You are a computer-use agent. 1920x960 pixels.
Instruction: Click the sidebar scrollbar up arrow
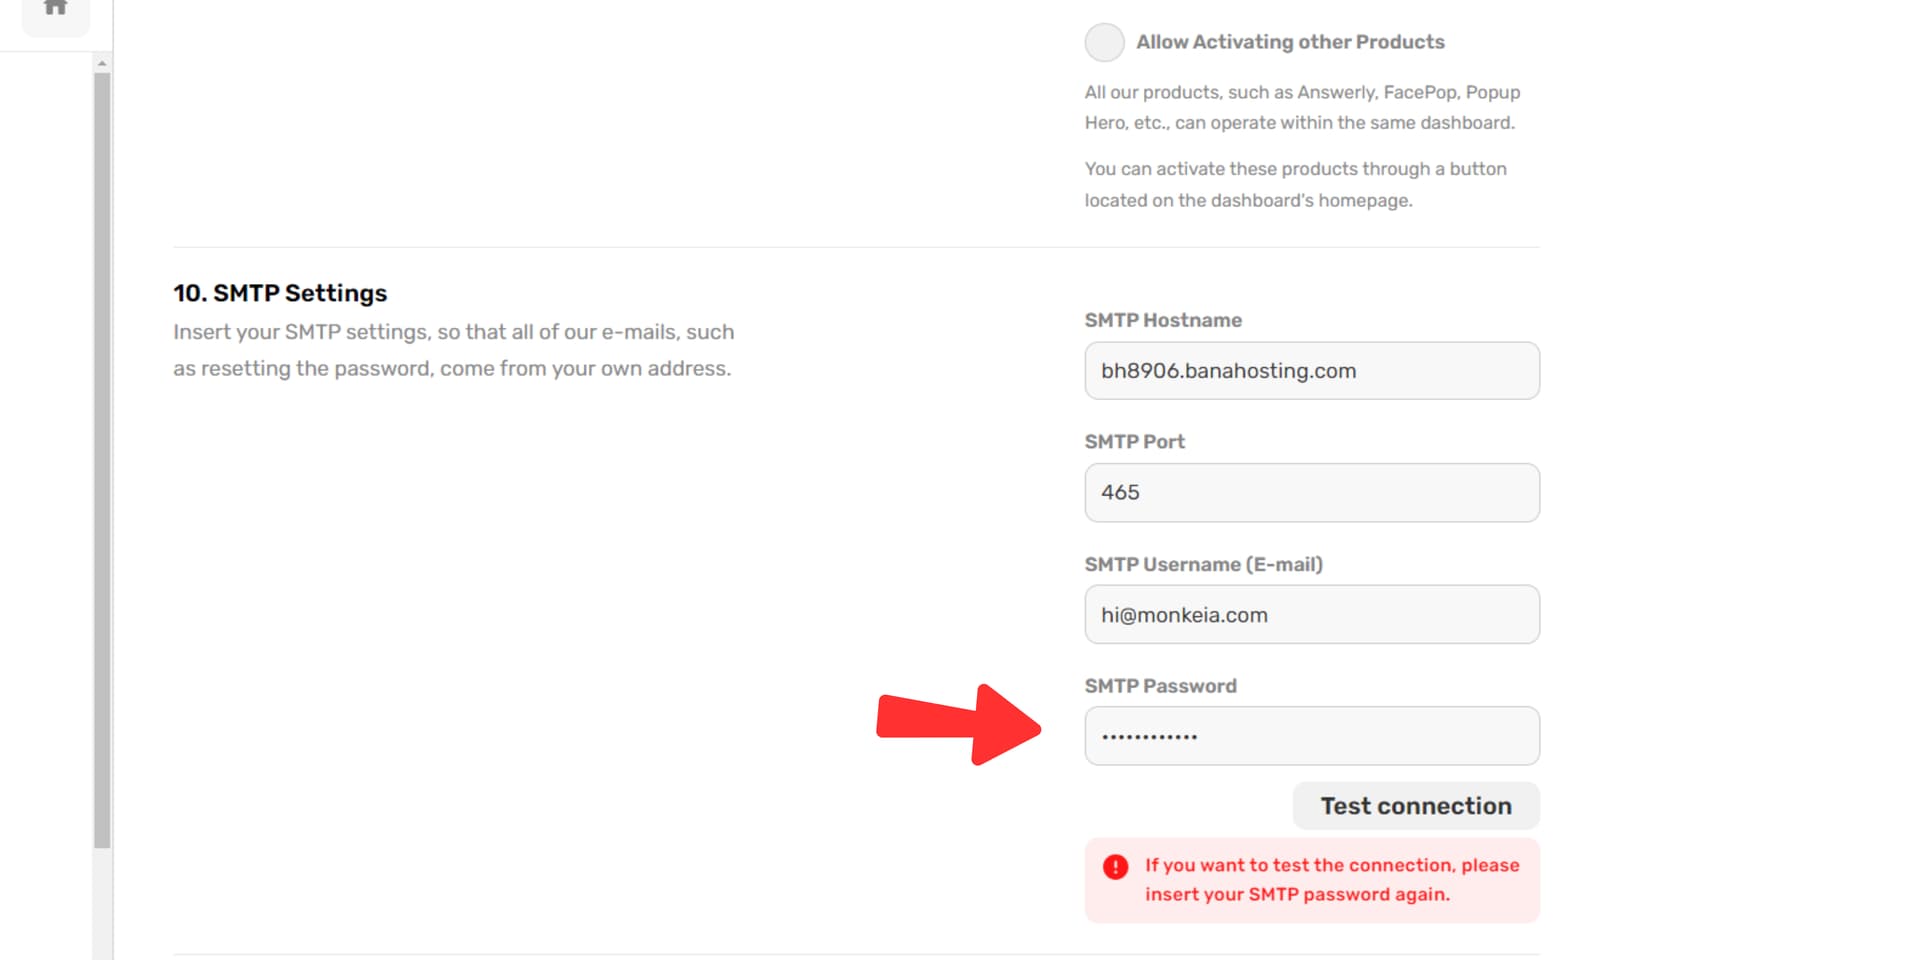102,63
